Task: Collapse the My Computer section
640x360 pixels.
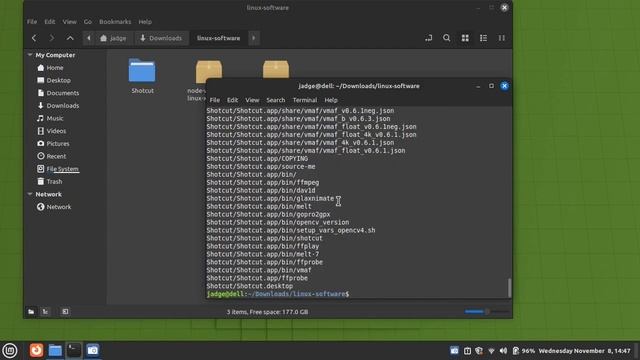Action: pos(30,55)
